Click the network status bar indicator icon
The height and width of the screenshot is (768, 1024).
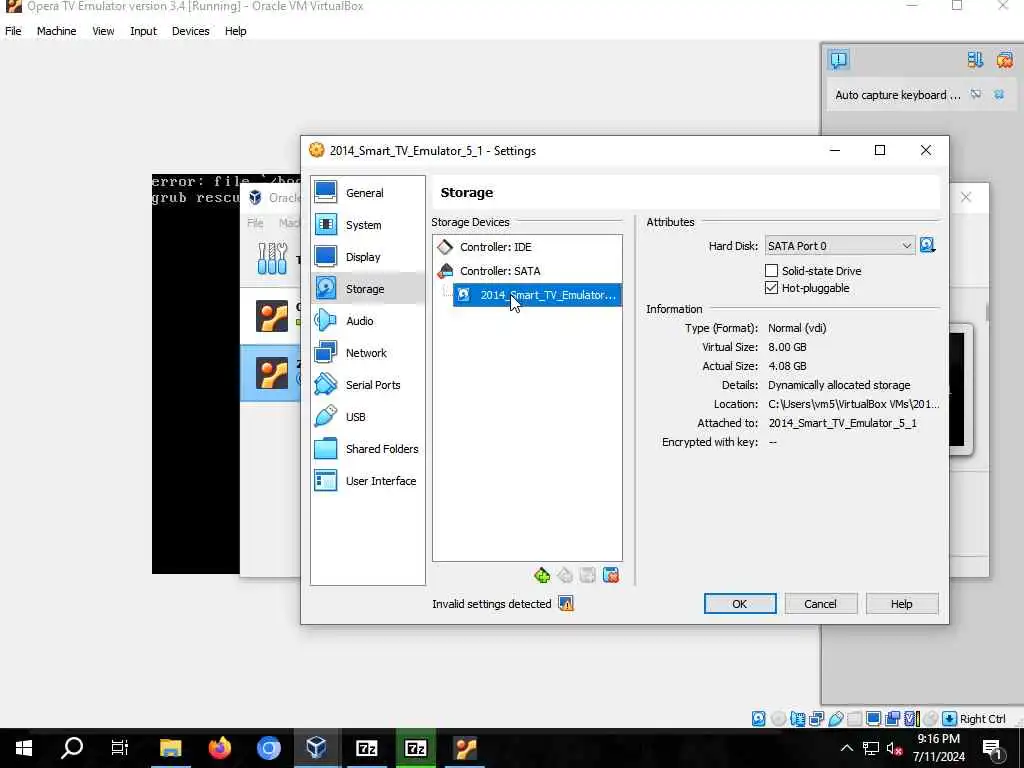[816, 719]
